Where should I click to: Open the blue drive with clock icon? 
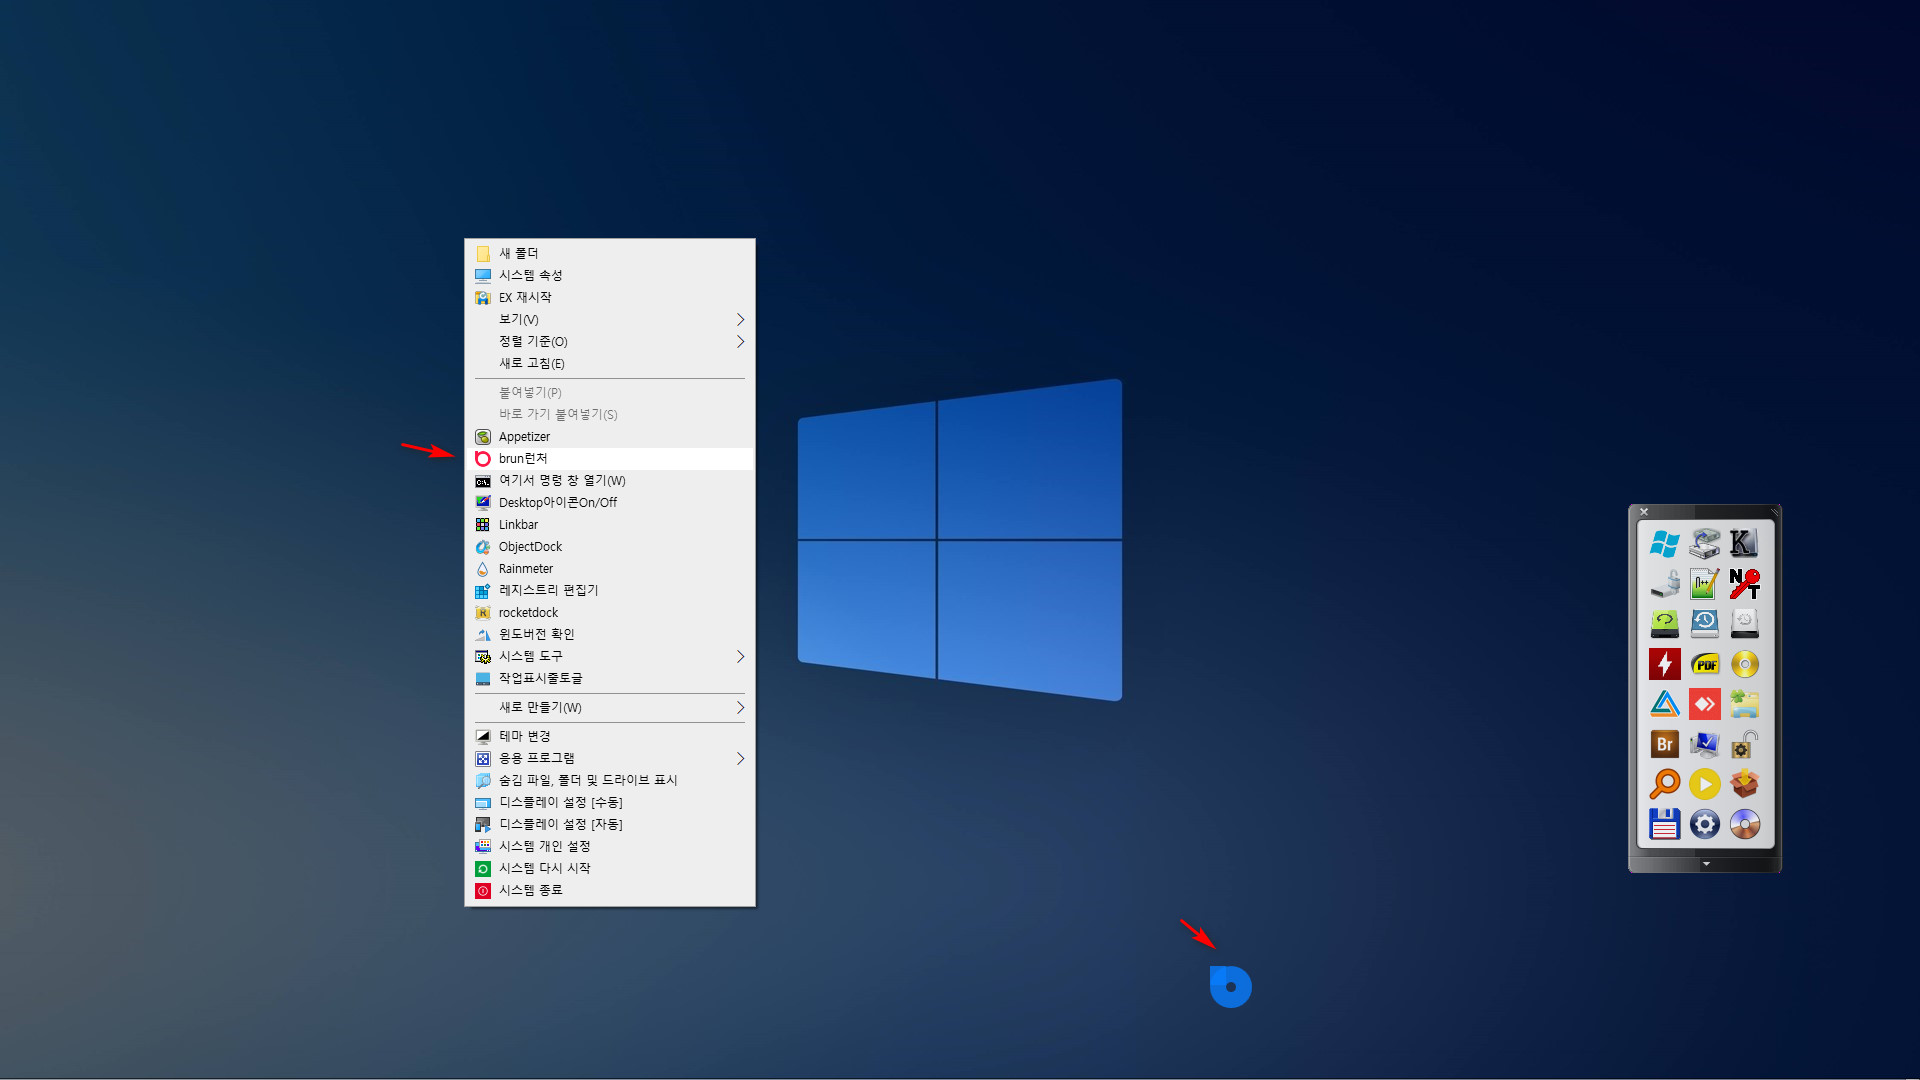click(1705, 624)
